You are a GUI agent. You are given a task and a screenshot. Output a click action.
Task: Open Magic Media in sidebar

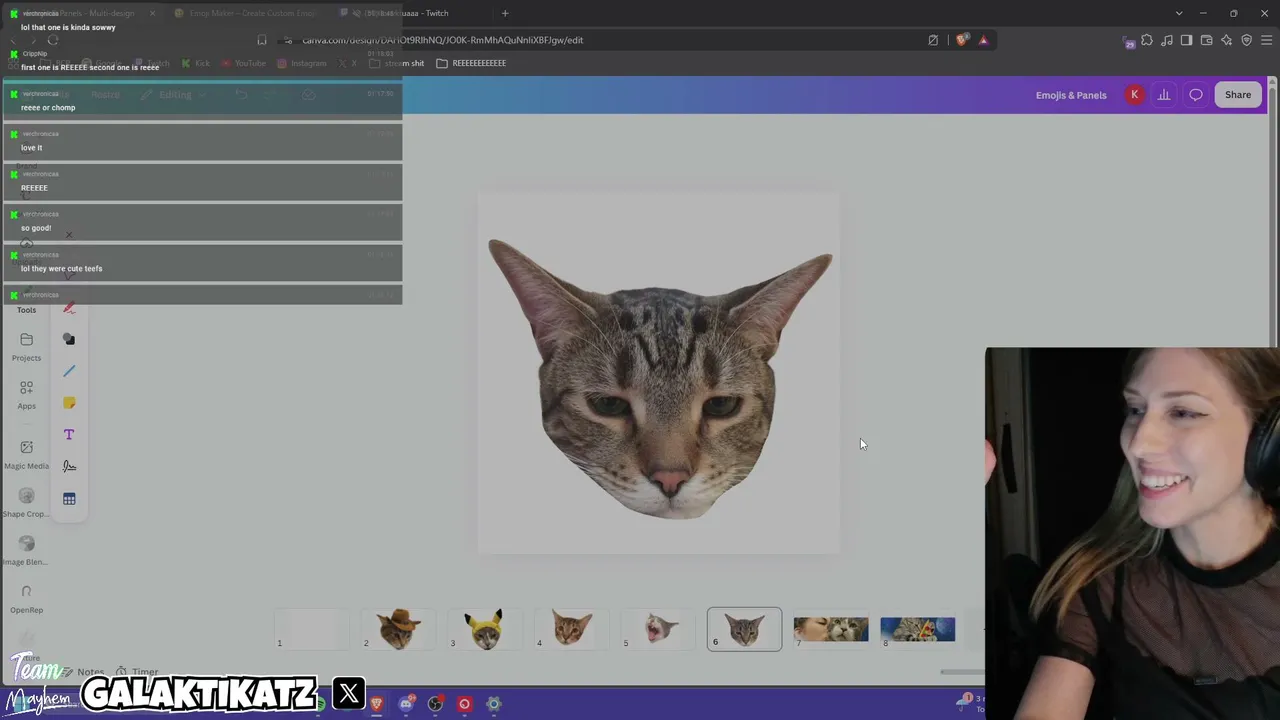pos(27,454)
